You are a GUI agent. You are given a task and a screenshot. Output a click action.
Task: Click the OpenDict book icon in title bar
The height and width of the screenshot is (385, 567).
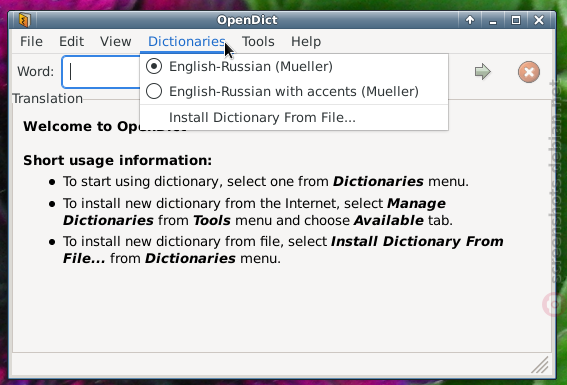point(25,20)
